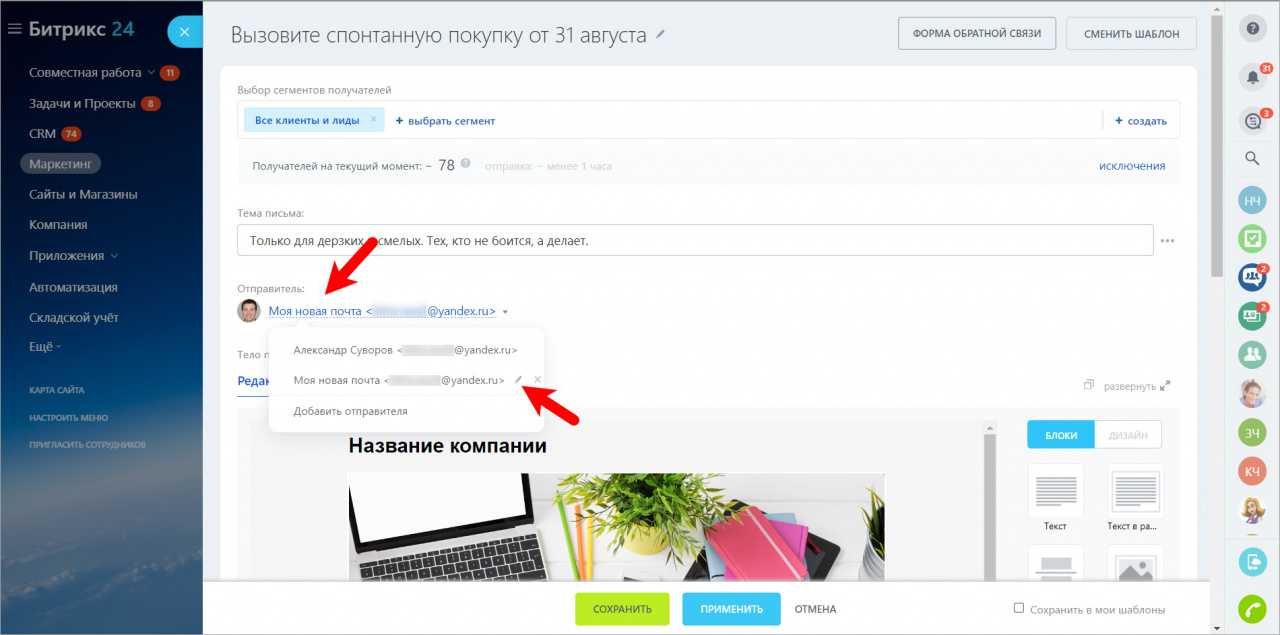This screenshot has width=1280, height=635.
Task: Check 'Сохранить в мои шаблоны' checkbox
Action: point(1019,608)
